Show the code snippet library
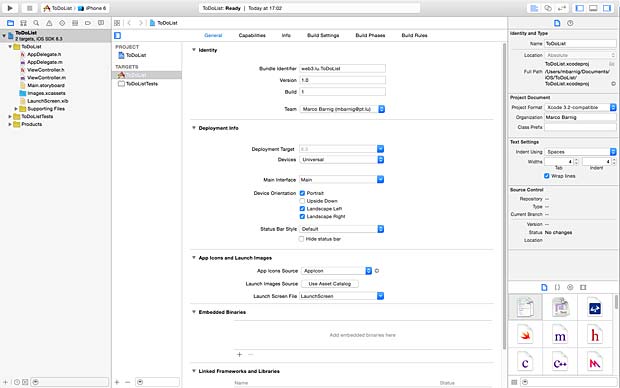This screenshot has height=388, width=620. pos(557,288)
